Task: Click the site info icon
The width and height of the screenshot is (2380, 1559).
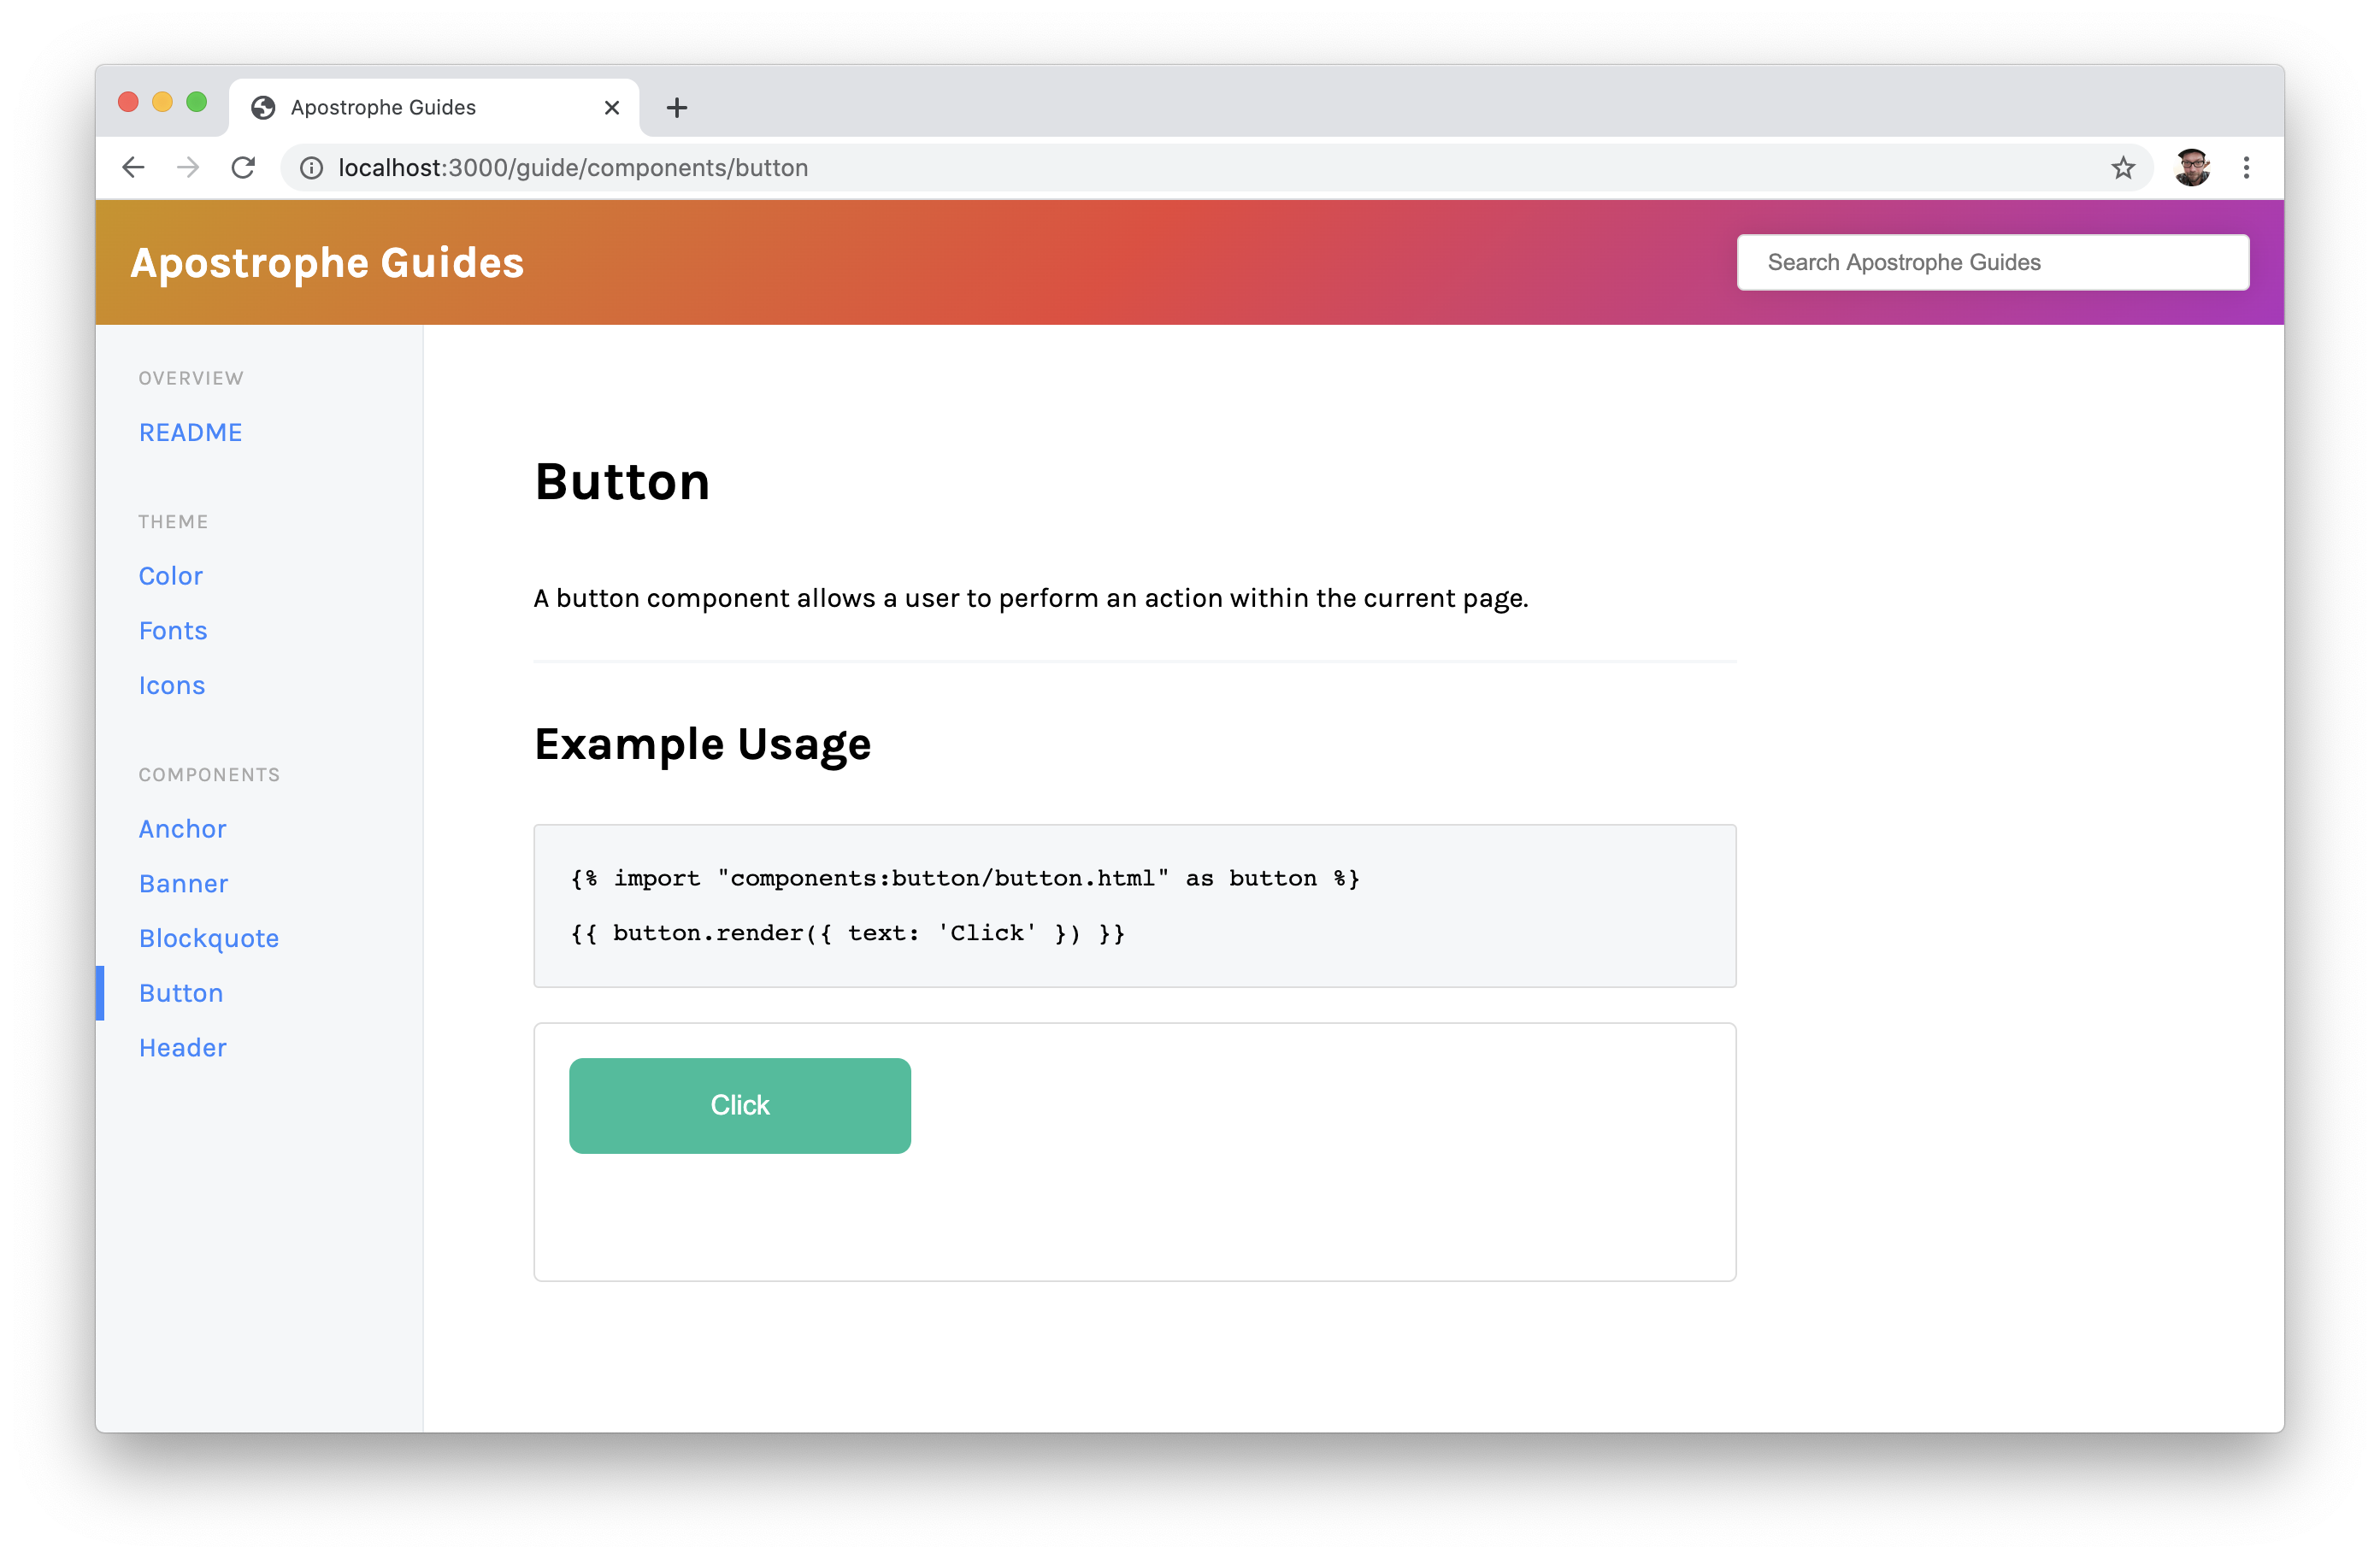Action: 311,168
